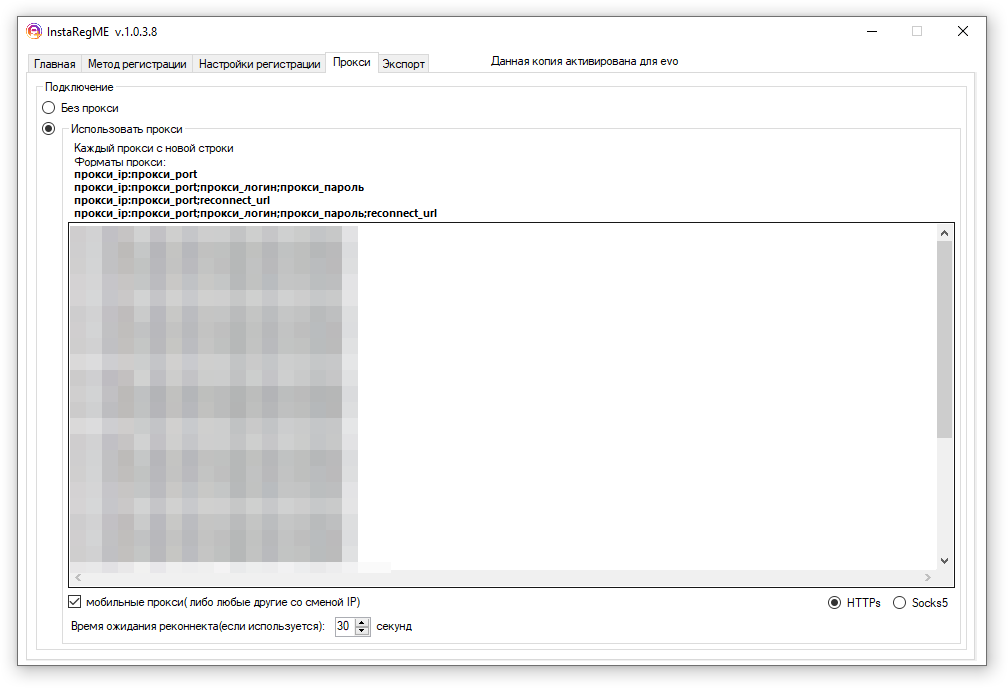Toggle the мобильные прокси checkbox

tap(75, 602)
